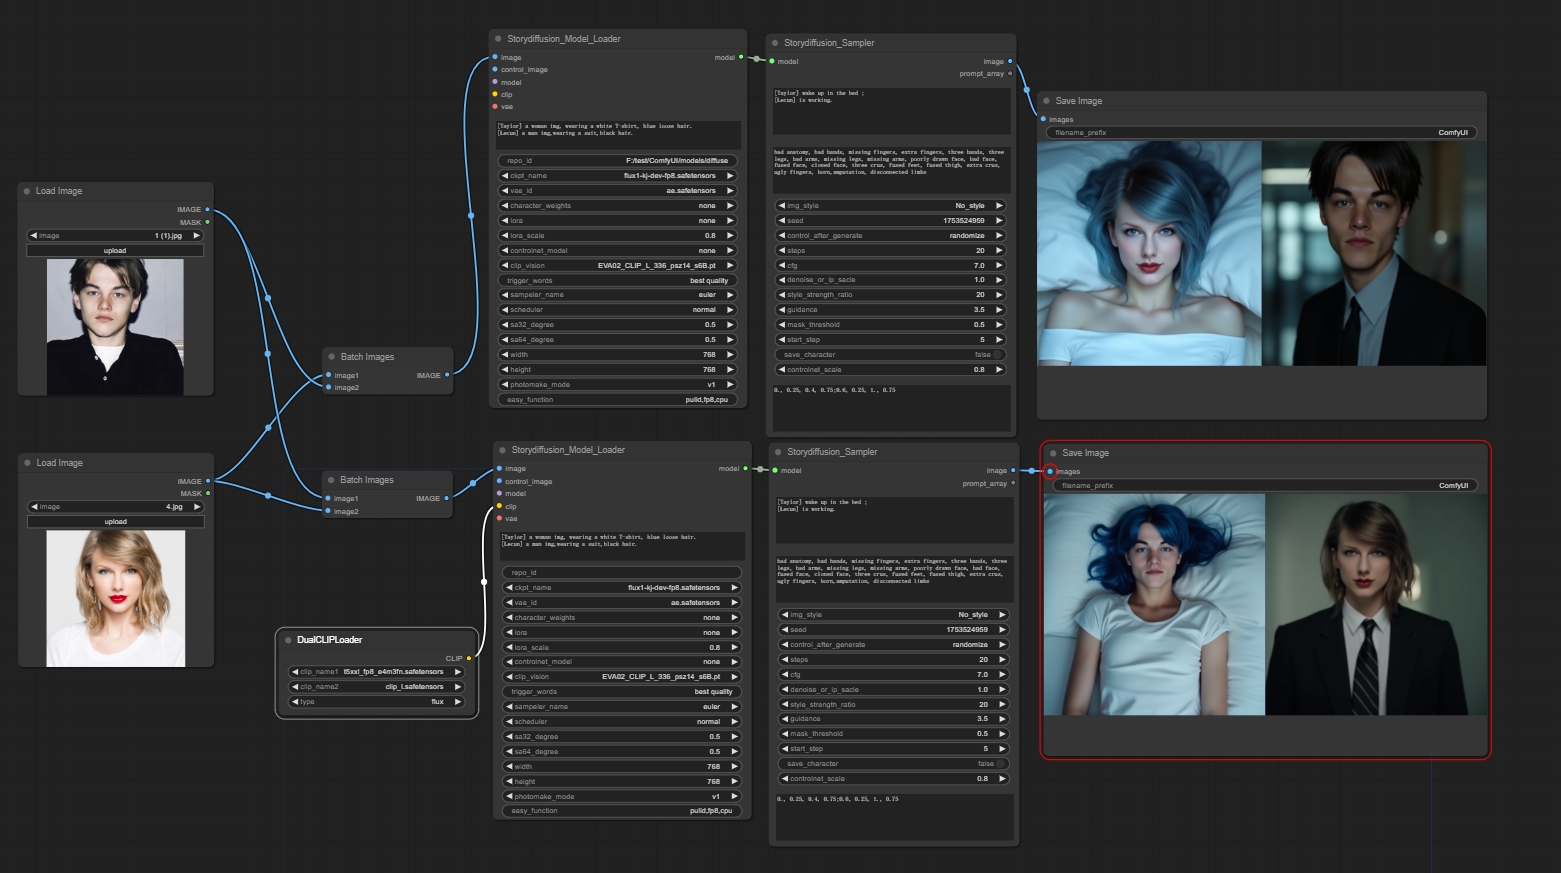Screen dimensions: 1561x873
Task: Click prompt_array output port on upper Sampler
Action: click(1010, 73)
